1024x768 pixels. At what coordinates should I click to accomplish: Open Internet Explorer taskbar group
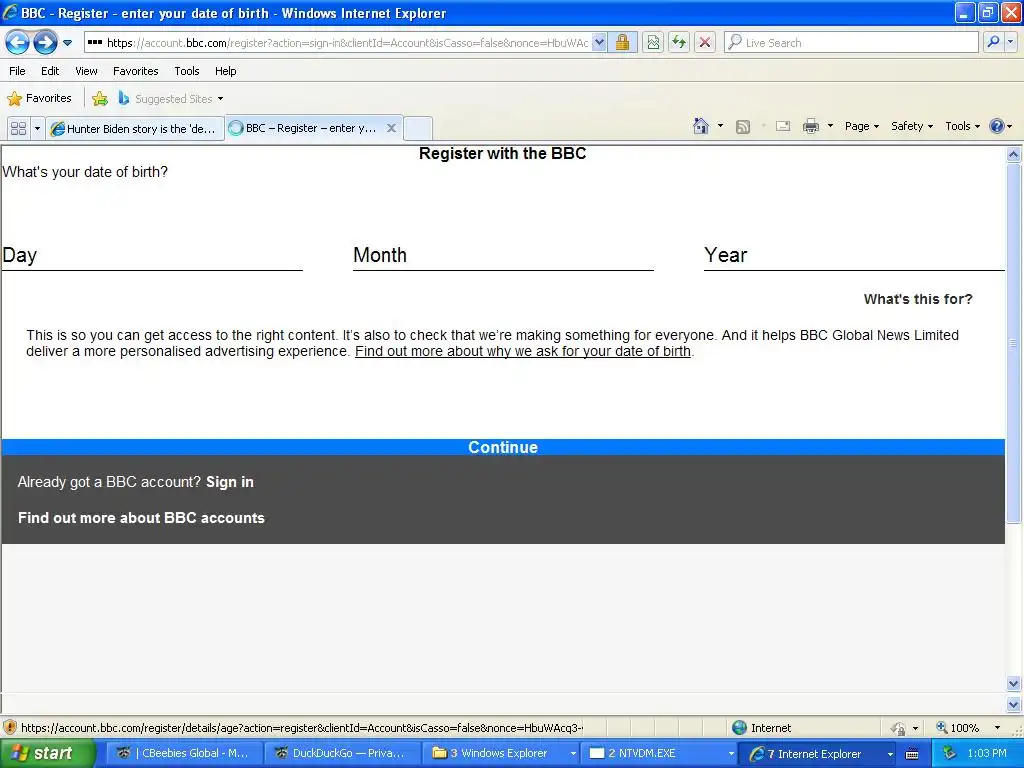click(818, 753)
